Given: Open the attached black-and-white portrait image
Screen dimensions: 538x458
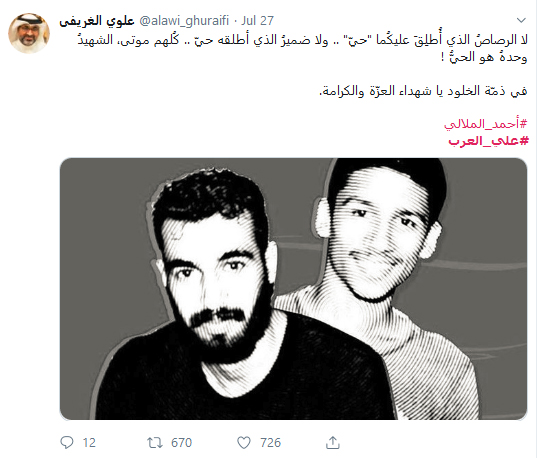Looking at the screenshot, I should (293, 289).
